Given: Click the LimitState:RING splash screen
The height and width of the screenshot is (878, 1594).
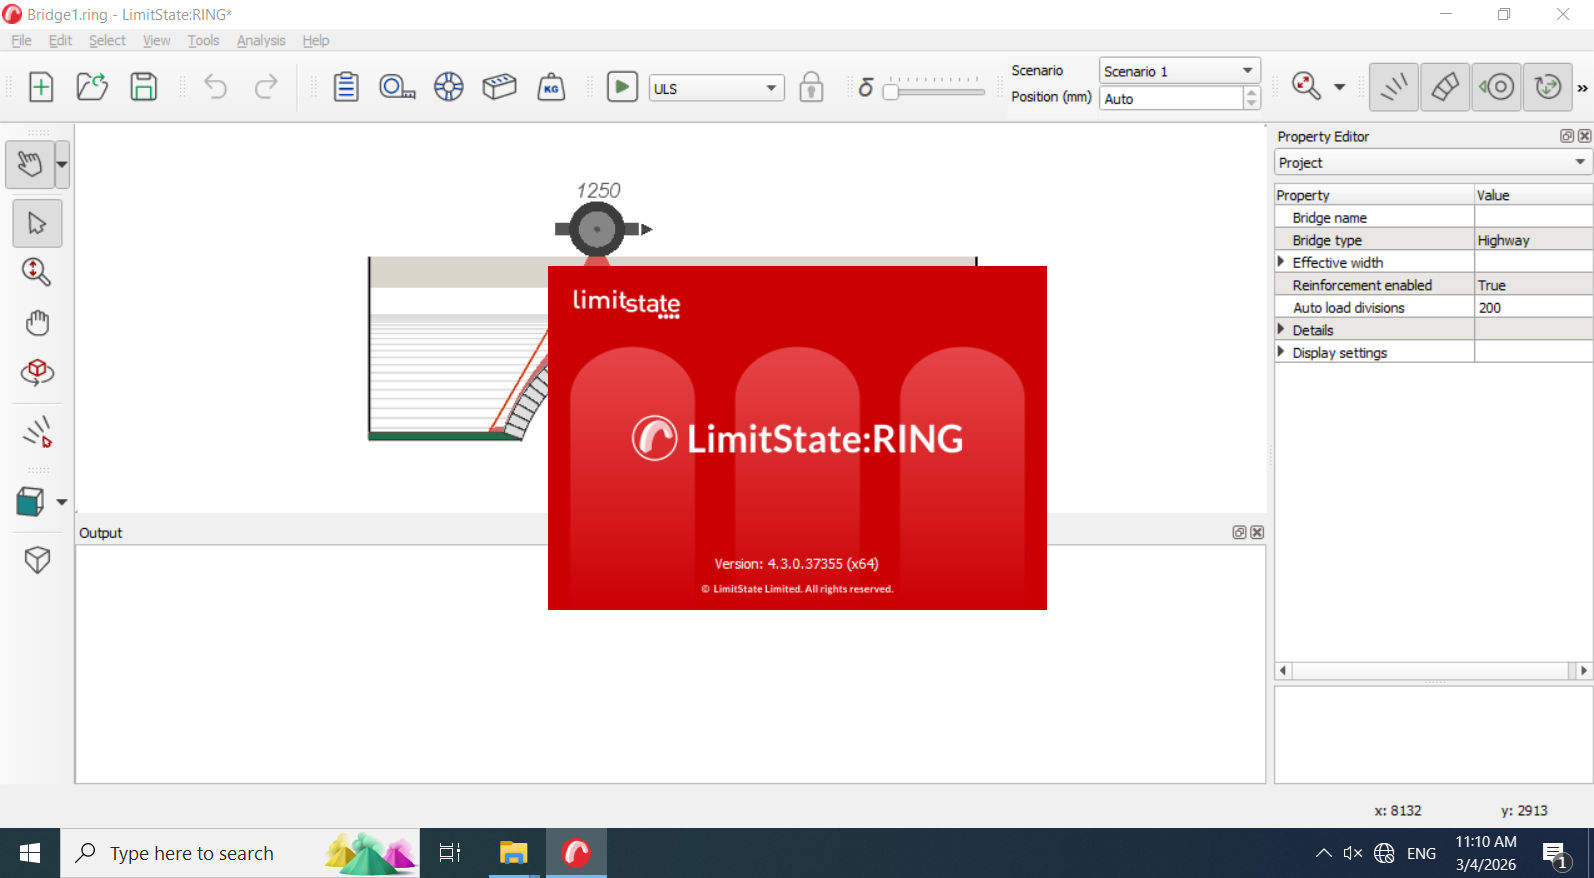Looking at the screenshot, I should pyautogui.click(x=797, y=438).
